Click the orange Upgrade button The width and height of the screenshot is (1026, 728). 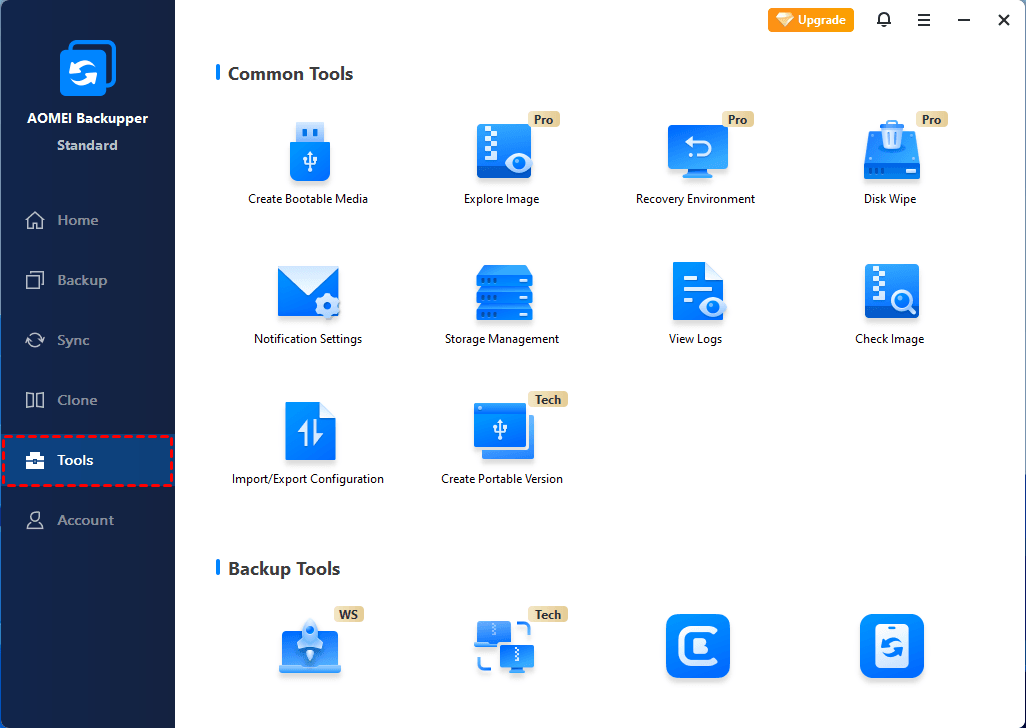coord(811,20)
